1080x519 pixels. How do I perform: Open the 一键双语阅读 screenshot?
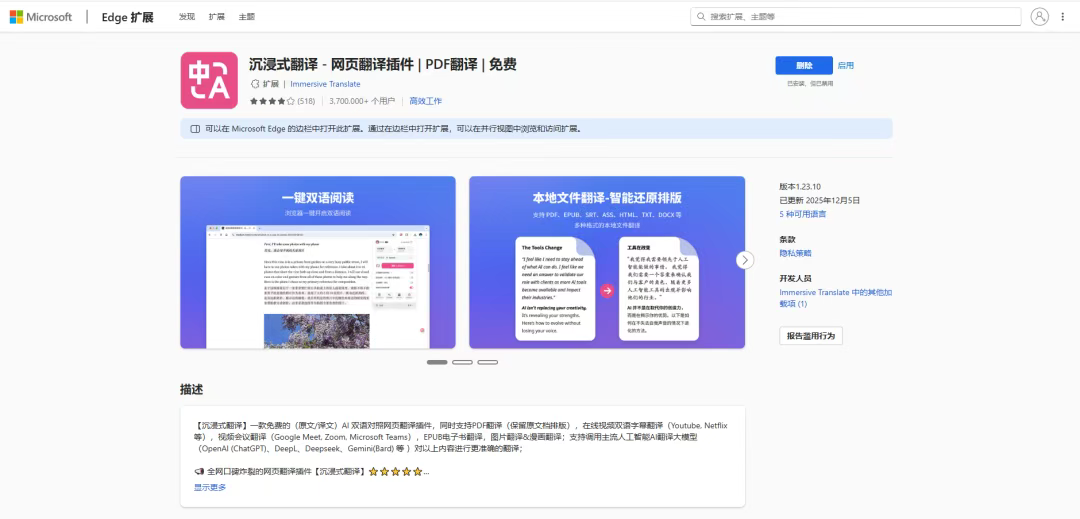(318, 262)
